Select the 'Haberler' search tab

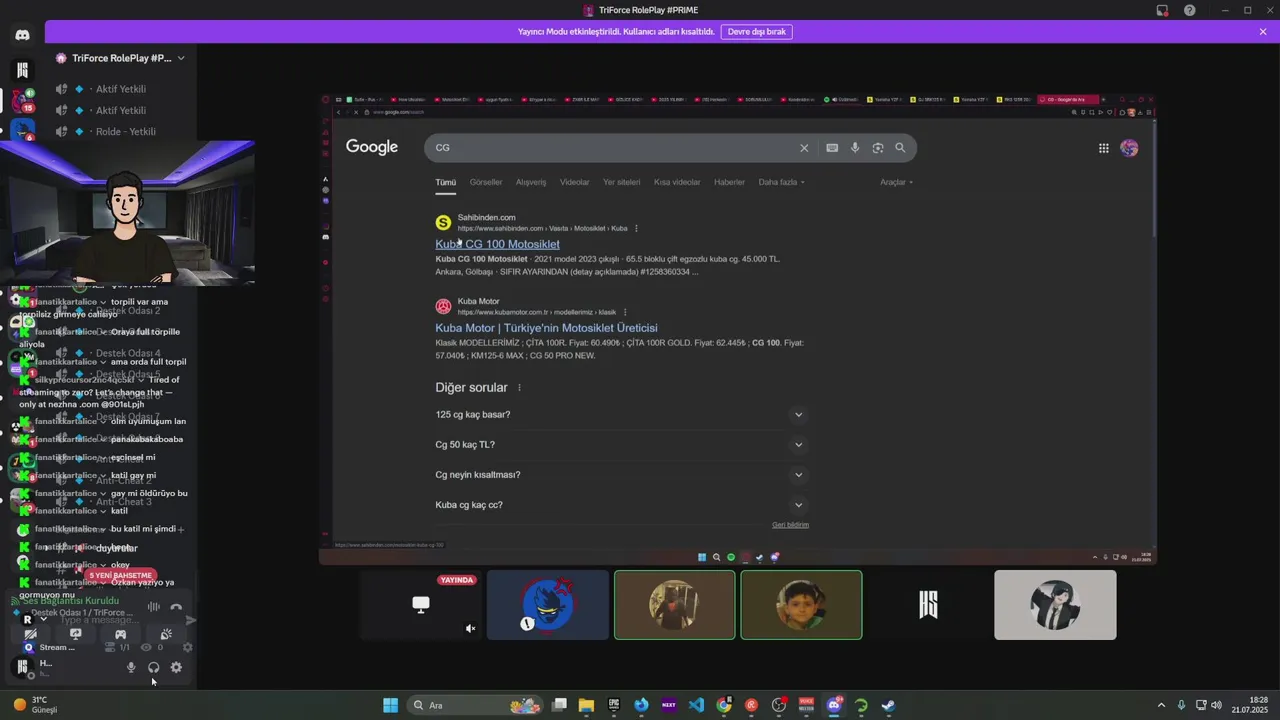(x=729, y=182)
